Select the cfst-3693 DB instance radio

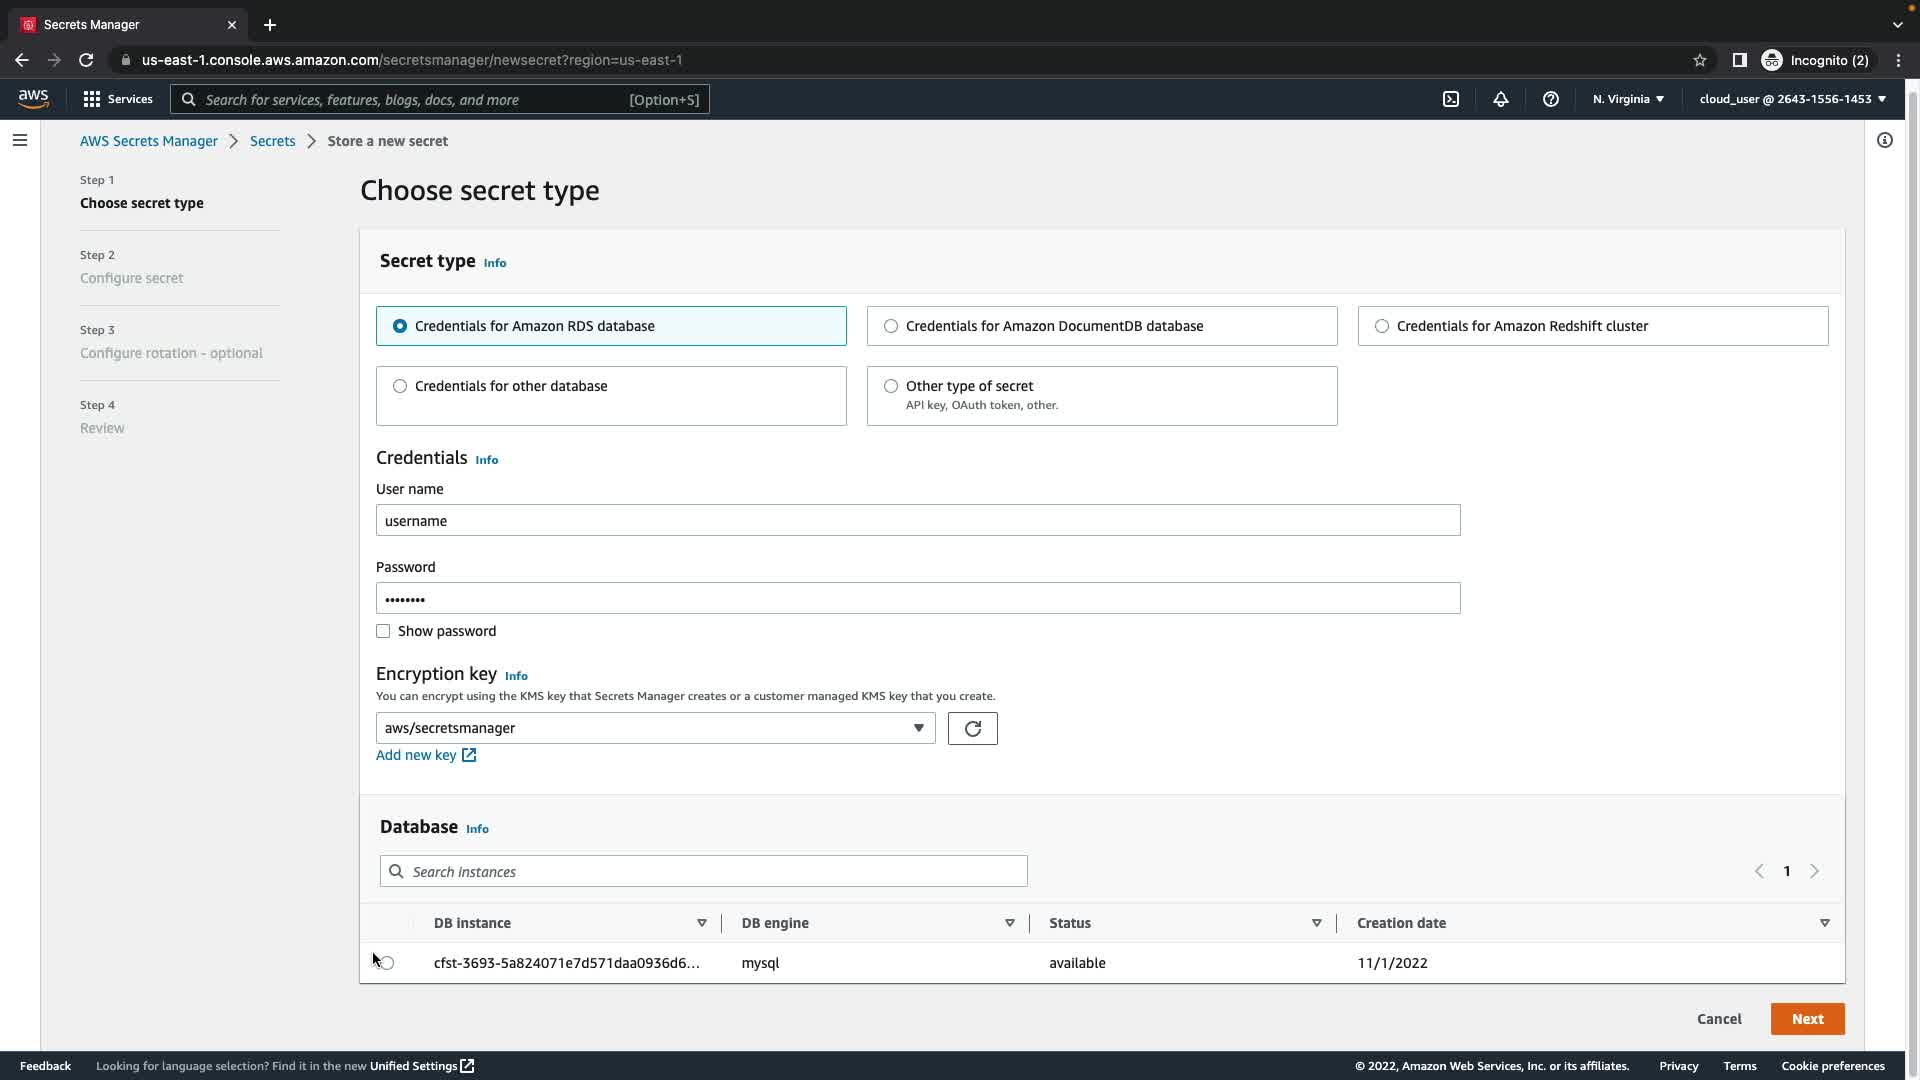(388, 963)
